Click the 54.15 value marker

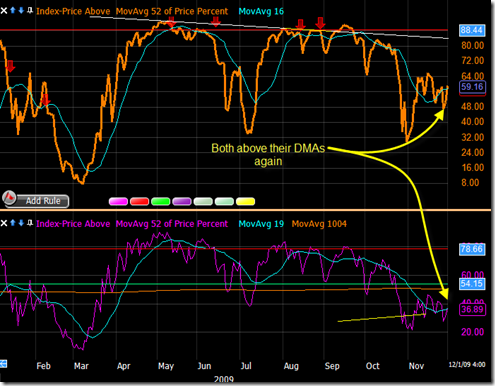tap(472, 284)
